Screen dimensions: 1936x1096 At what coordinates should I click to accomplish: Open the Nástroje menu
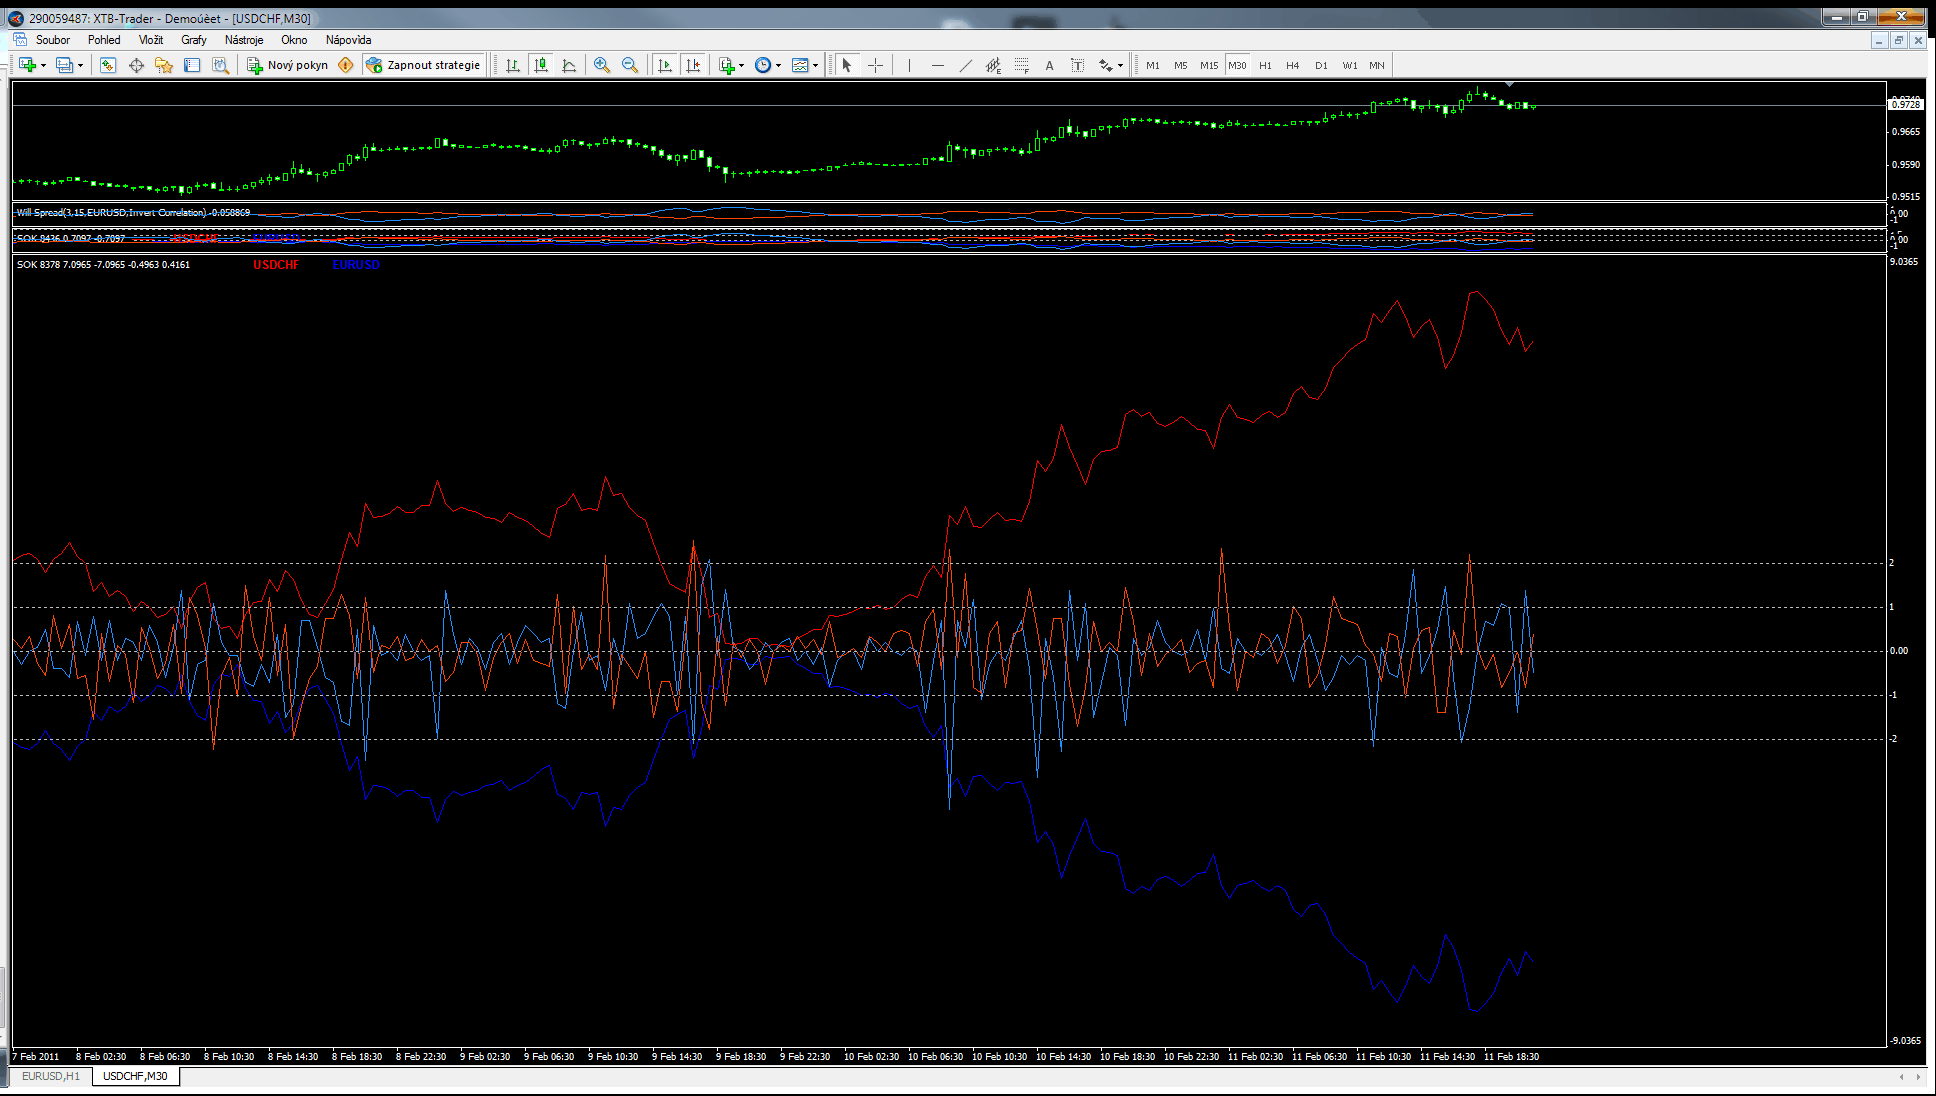(244, 40)
